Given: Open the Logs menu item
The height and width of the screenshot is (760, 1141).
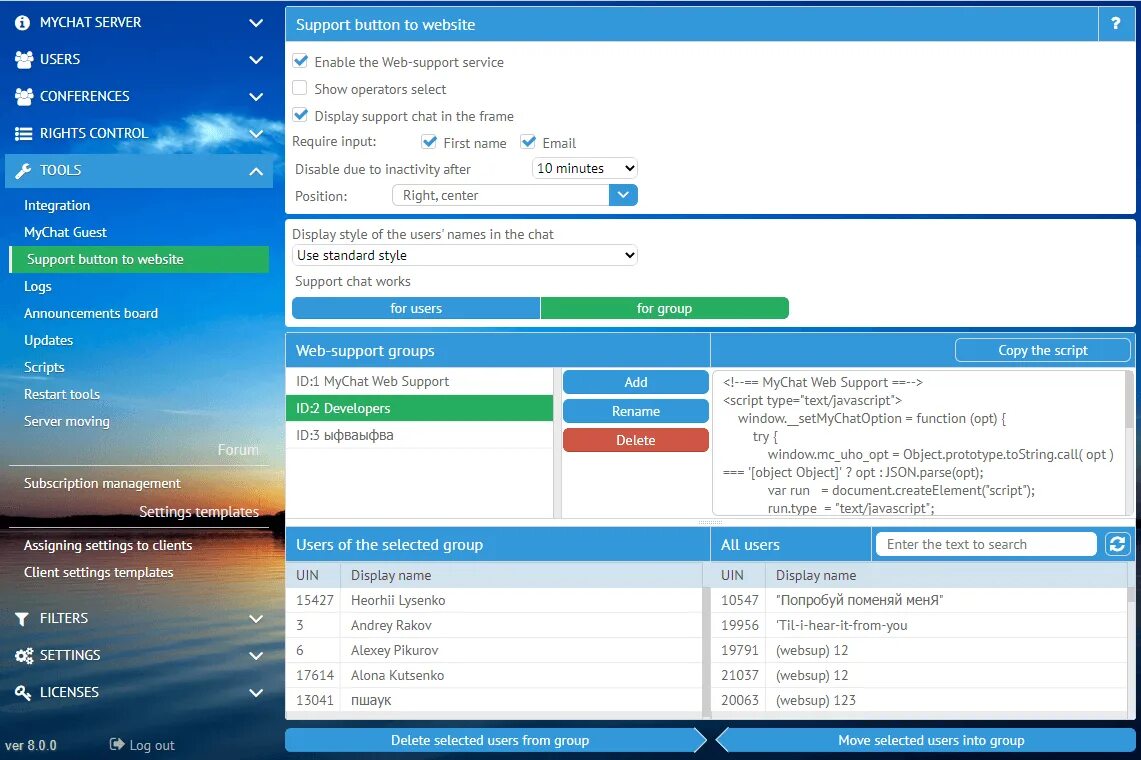Looking at the screenshot, I should point(38,286).
